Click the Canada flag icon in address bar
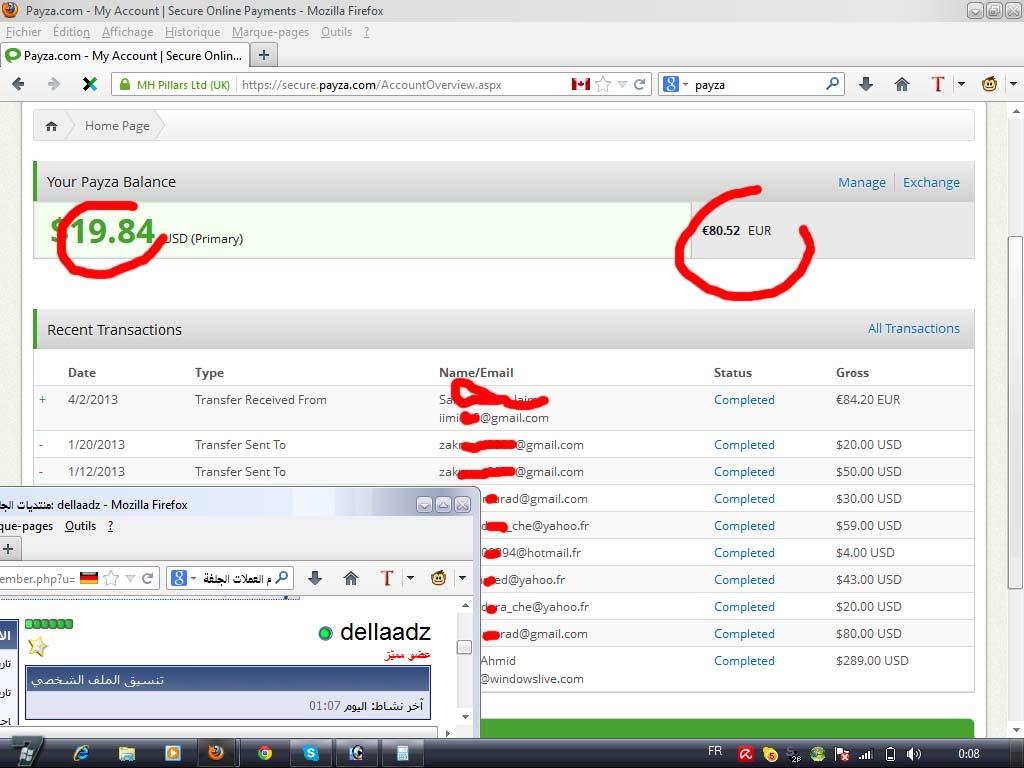 tap(581, 84)
